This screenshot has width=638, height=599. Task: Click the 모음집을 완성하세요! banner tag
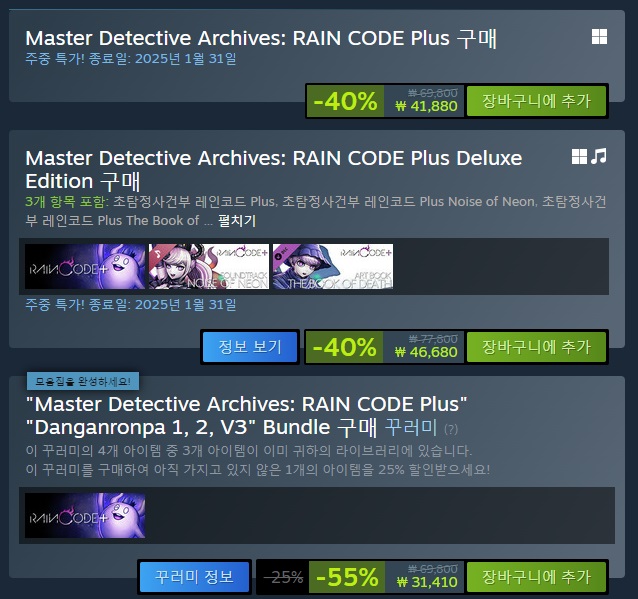pos(83,381)
